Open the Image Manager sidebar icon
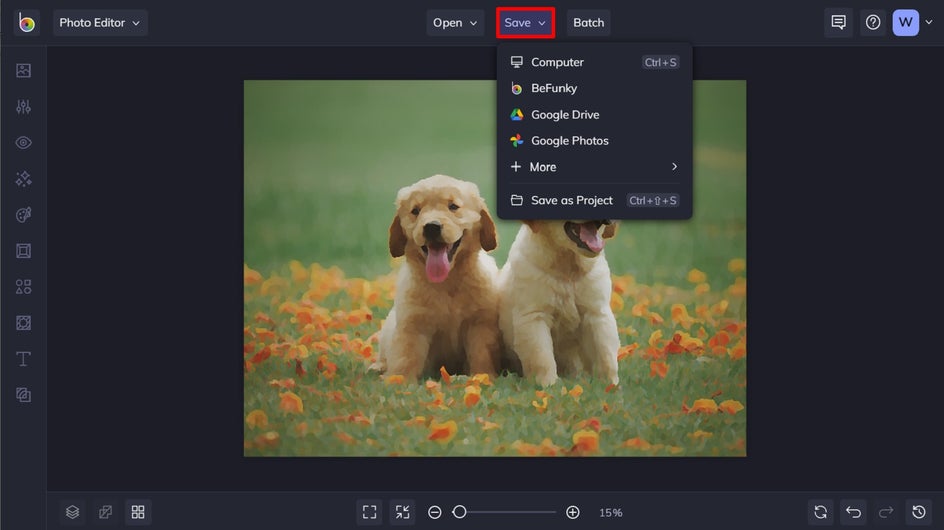This screenshot has width=944, height=530. [23, 71]
